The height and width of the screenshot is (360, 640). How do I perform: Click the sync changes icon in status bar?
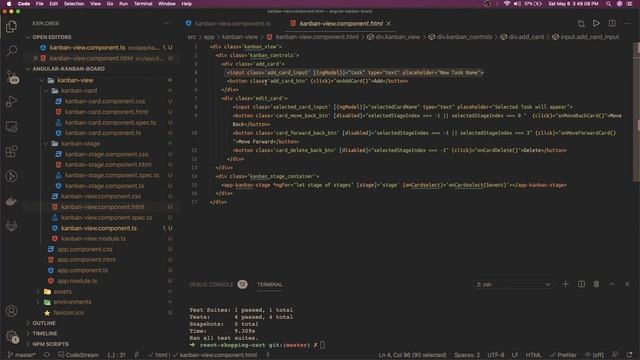pyautogui.click(x=47, y=355)
